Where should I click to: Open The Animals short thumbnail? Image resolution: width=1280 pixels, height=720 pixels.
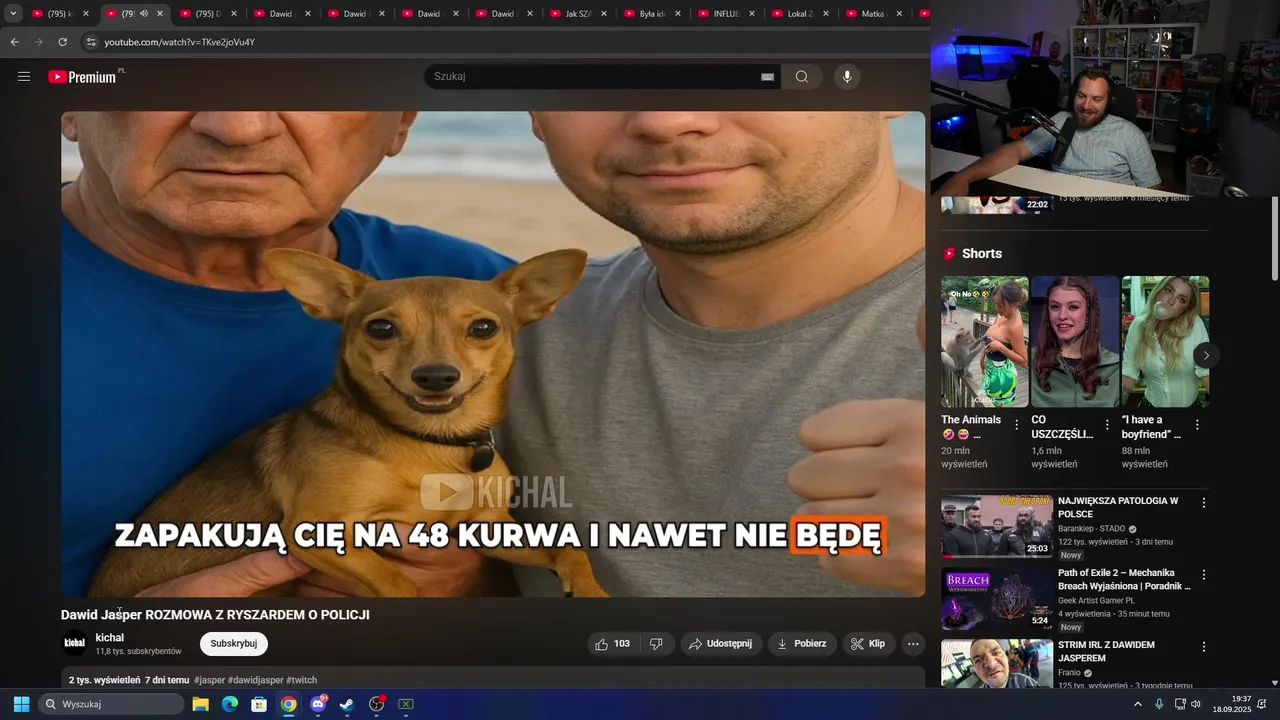985,341
